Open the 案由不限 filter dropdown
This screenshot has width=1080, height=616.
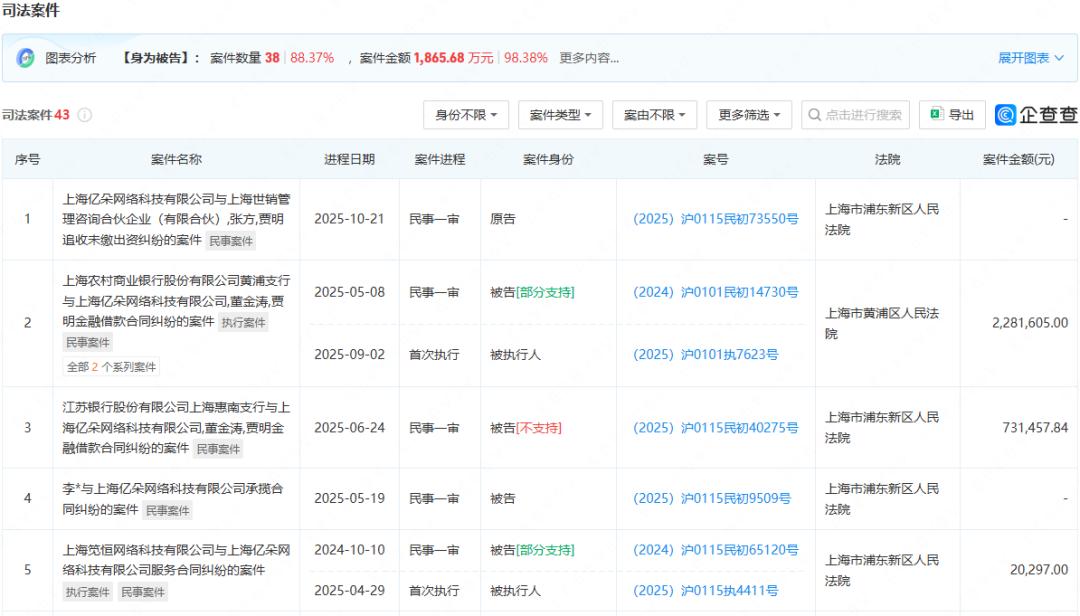pos(654,115)
